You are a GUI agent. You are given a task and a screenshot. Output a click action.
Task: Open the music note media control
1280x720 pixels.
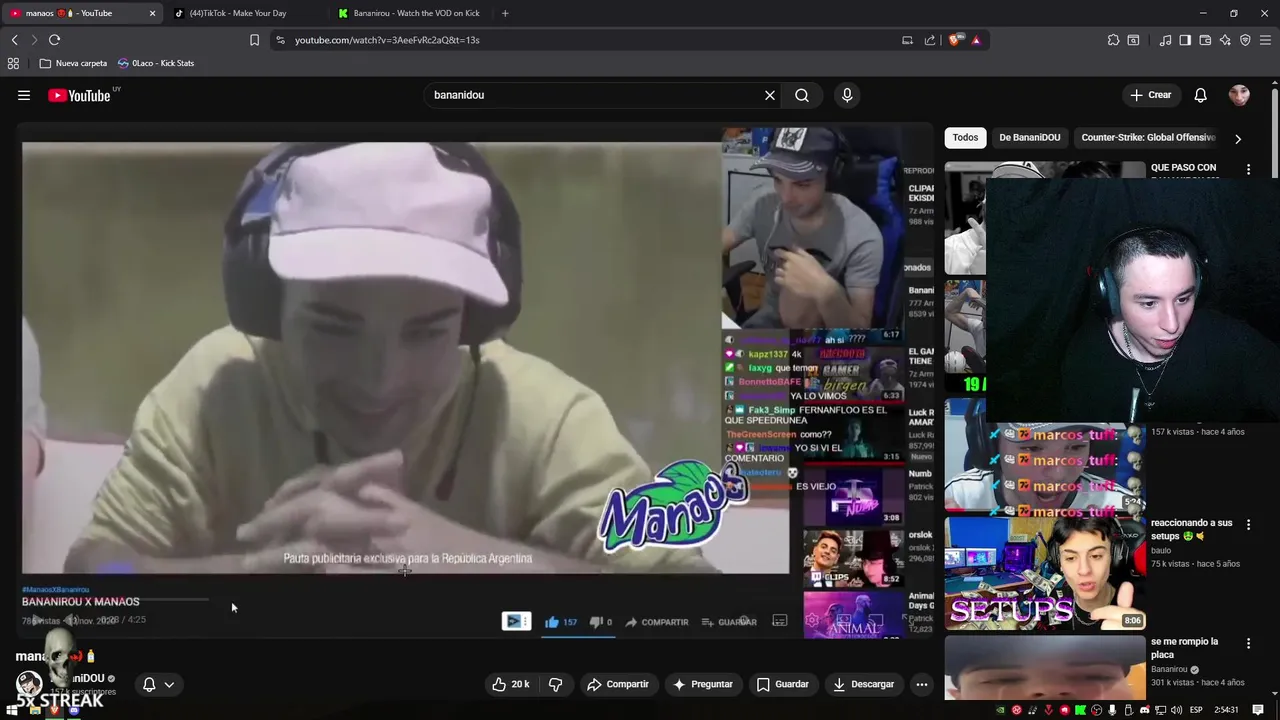pos(1165,40)
